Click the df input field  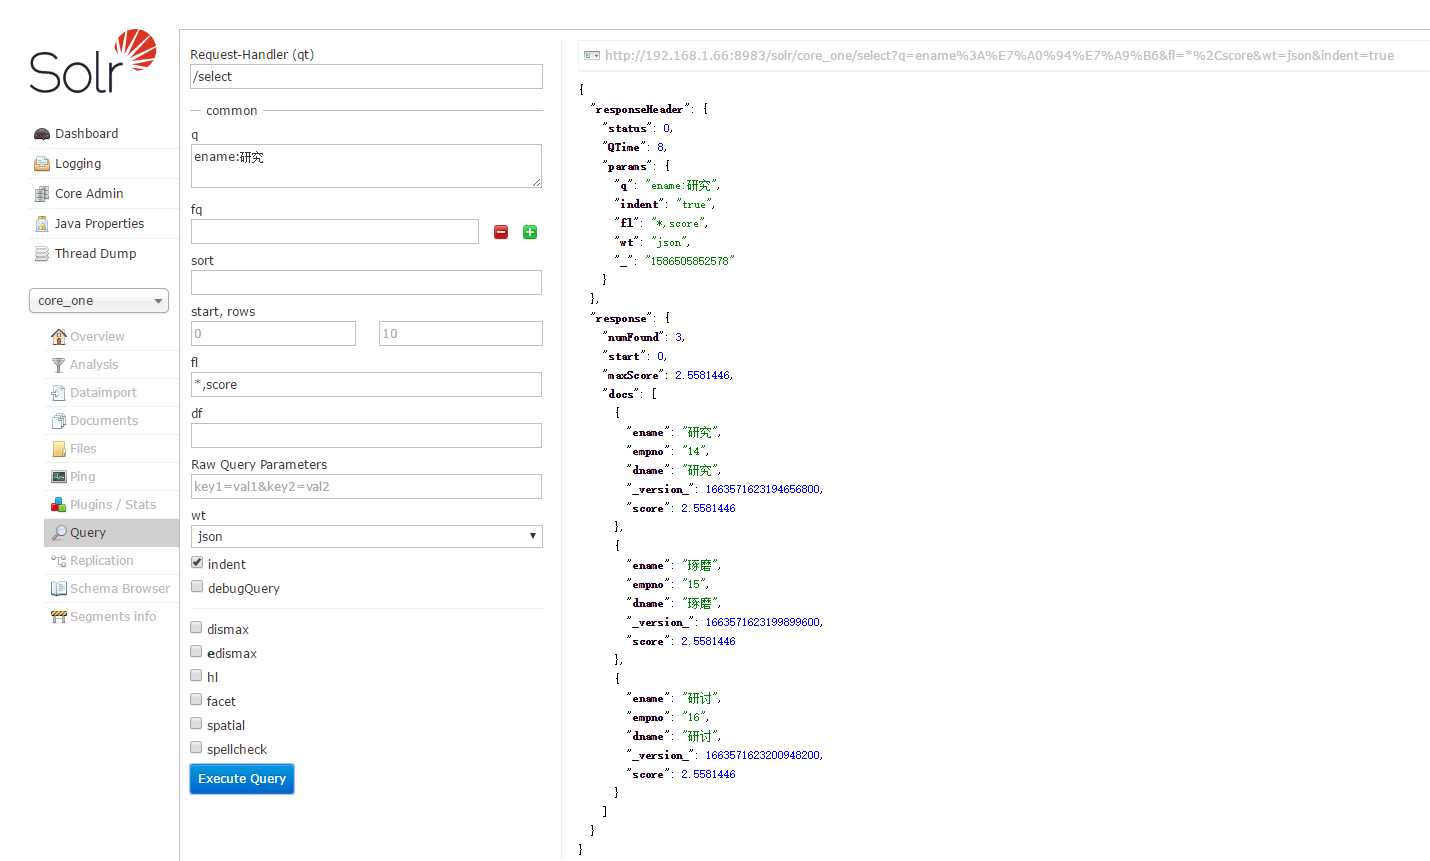pyautogui.click(x=367, y=436)
